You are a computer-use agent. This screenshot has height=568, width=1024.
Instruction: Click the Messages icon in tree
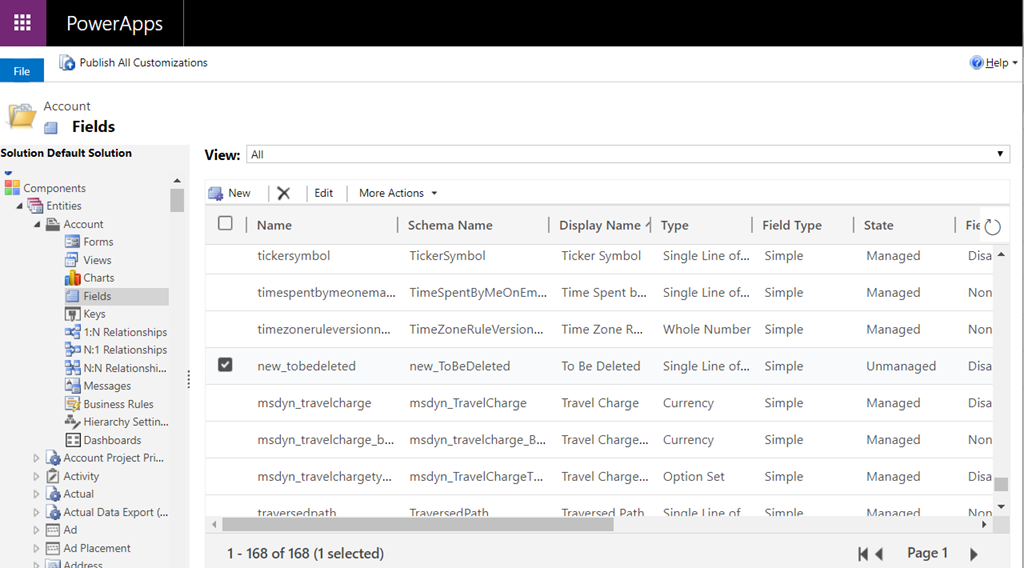coord(72,386)
